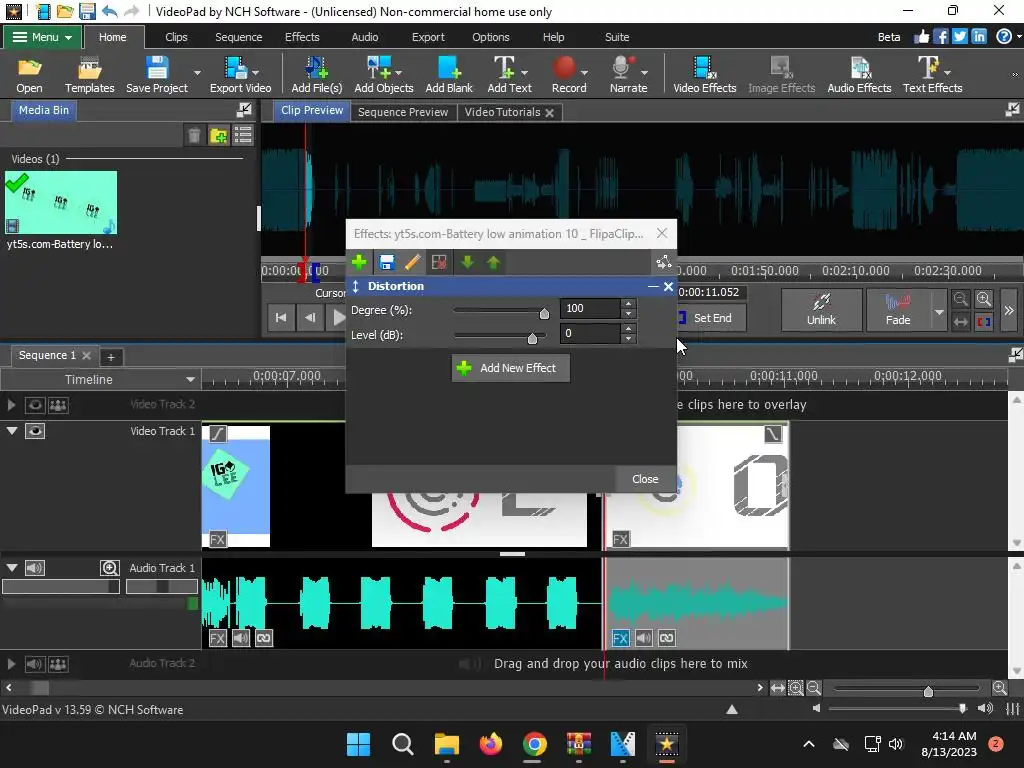1024x768 pixels.
Task: Click Add Blank icon
Action: pos(449,74)
